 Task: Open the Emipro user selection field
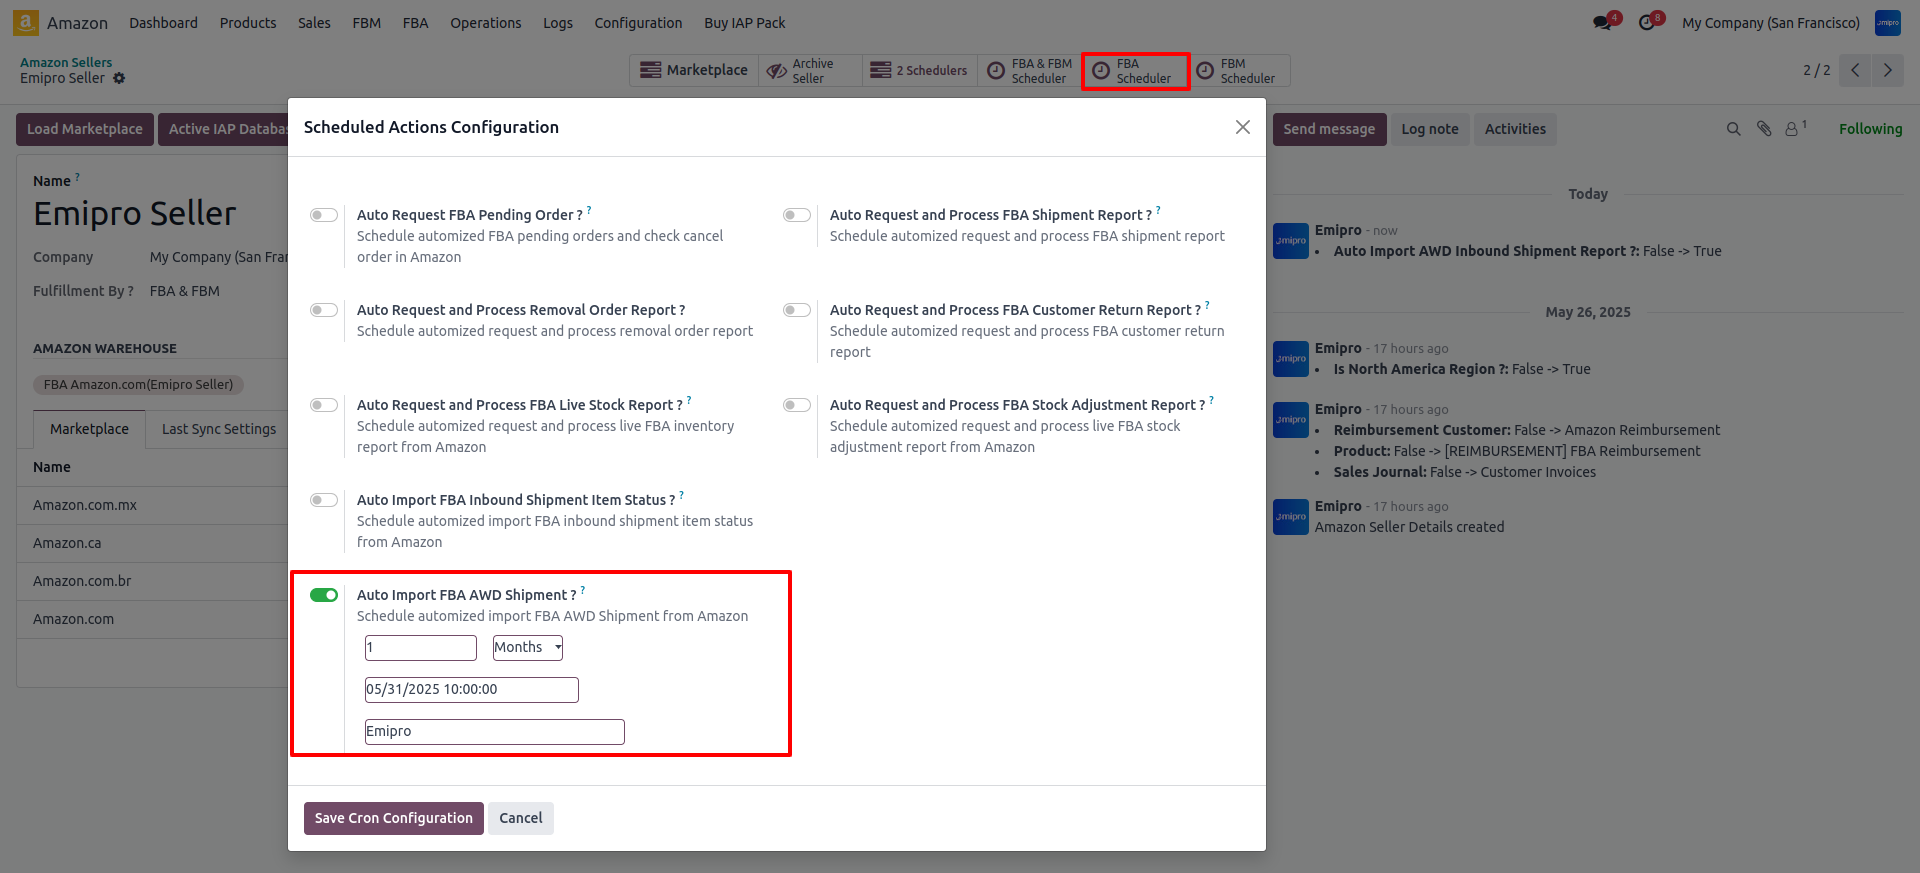[494, 732]
